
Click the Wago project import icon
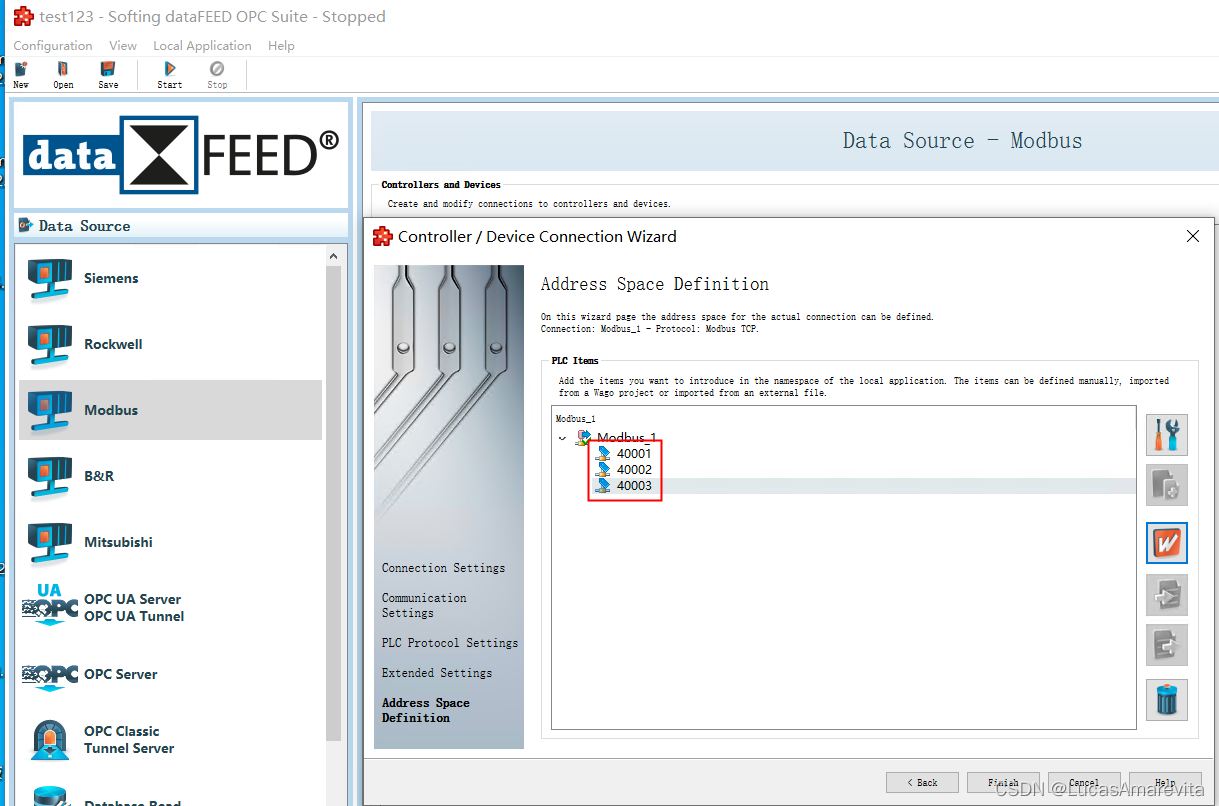pyautogui.click(x=1166, y=543)
